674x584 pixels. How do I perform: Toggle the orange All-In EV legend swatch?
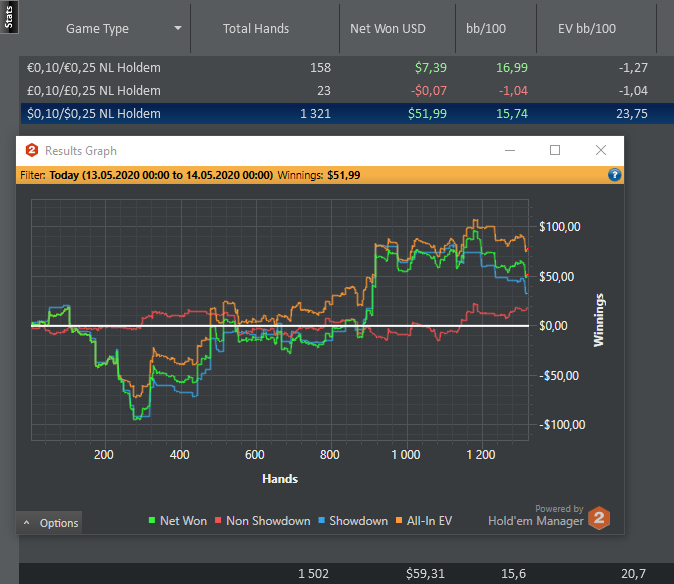pyautogui.click(x=399, y=520)
